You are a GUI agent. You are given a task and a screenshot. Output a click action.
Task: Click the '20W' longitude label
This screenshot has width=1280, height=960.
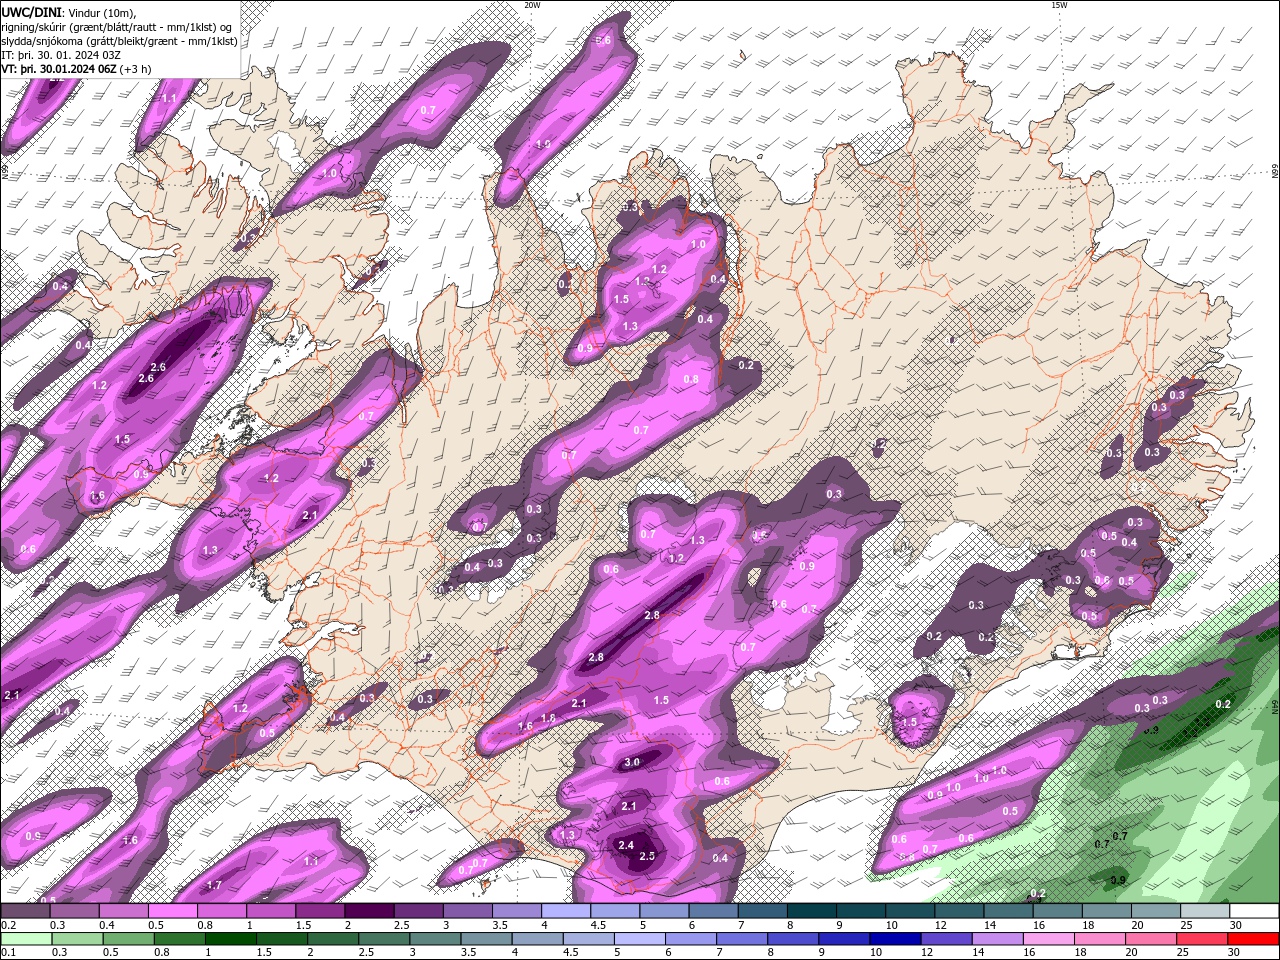click(x=532, y=5)
